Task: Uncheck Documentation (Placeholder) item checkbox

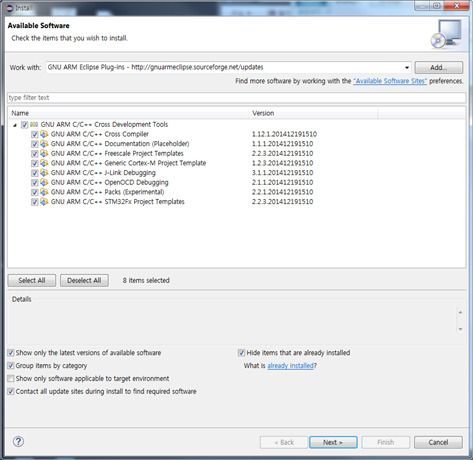Action: [34, 144]
